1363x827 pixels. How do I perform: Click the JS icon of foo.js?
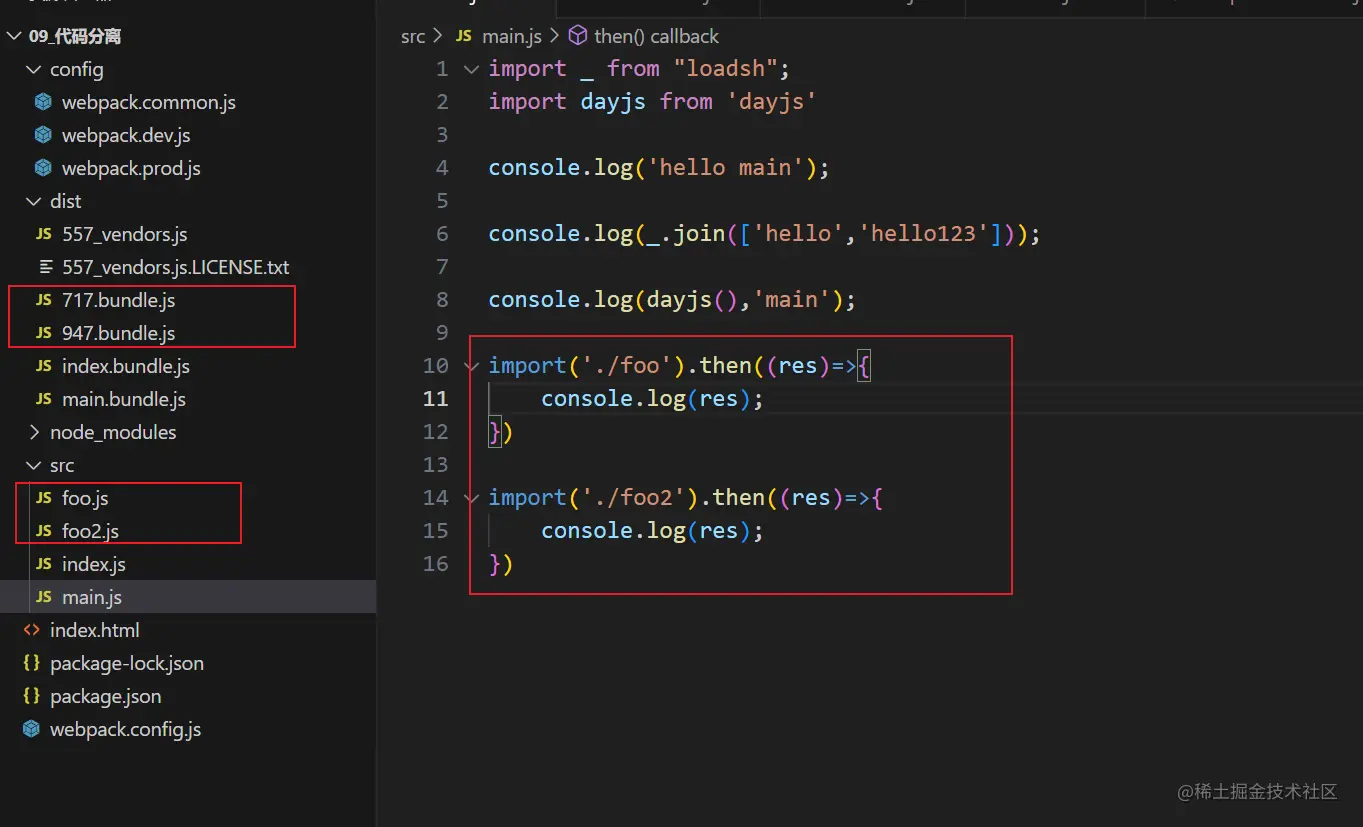pyautogui.click(x=43, y=498)
